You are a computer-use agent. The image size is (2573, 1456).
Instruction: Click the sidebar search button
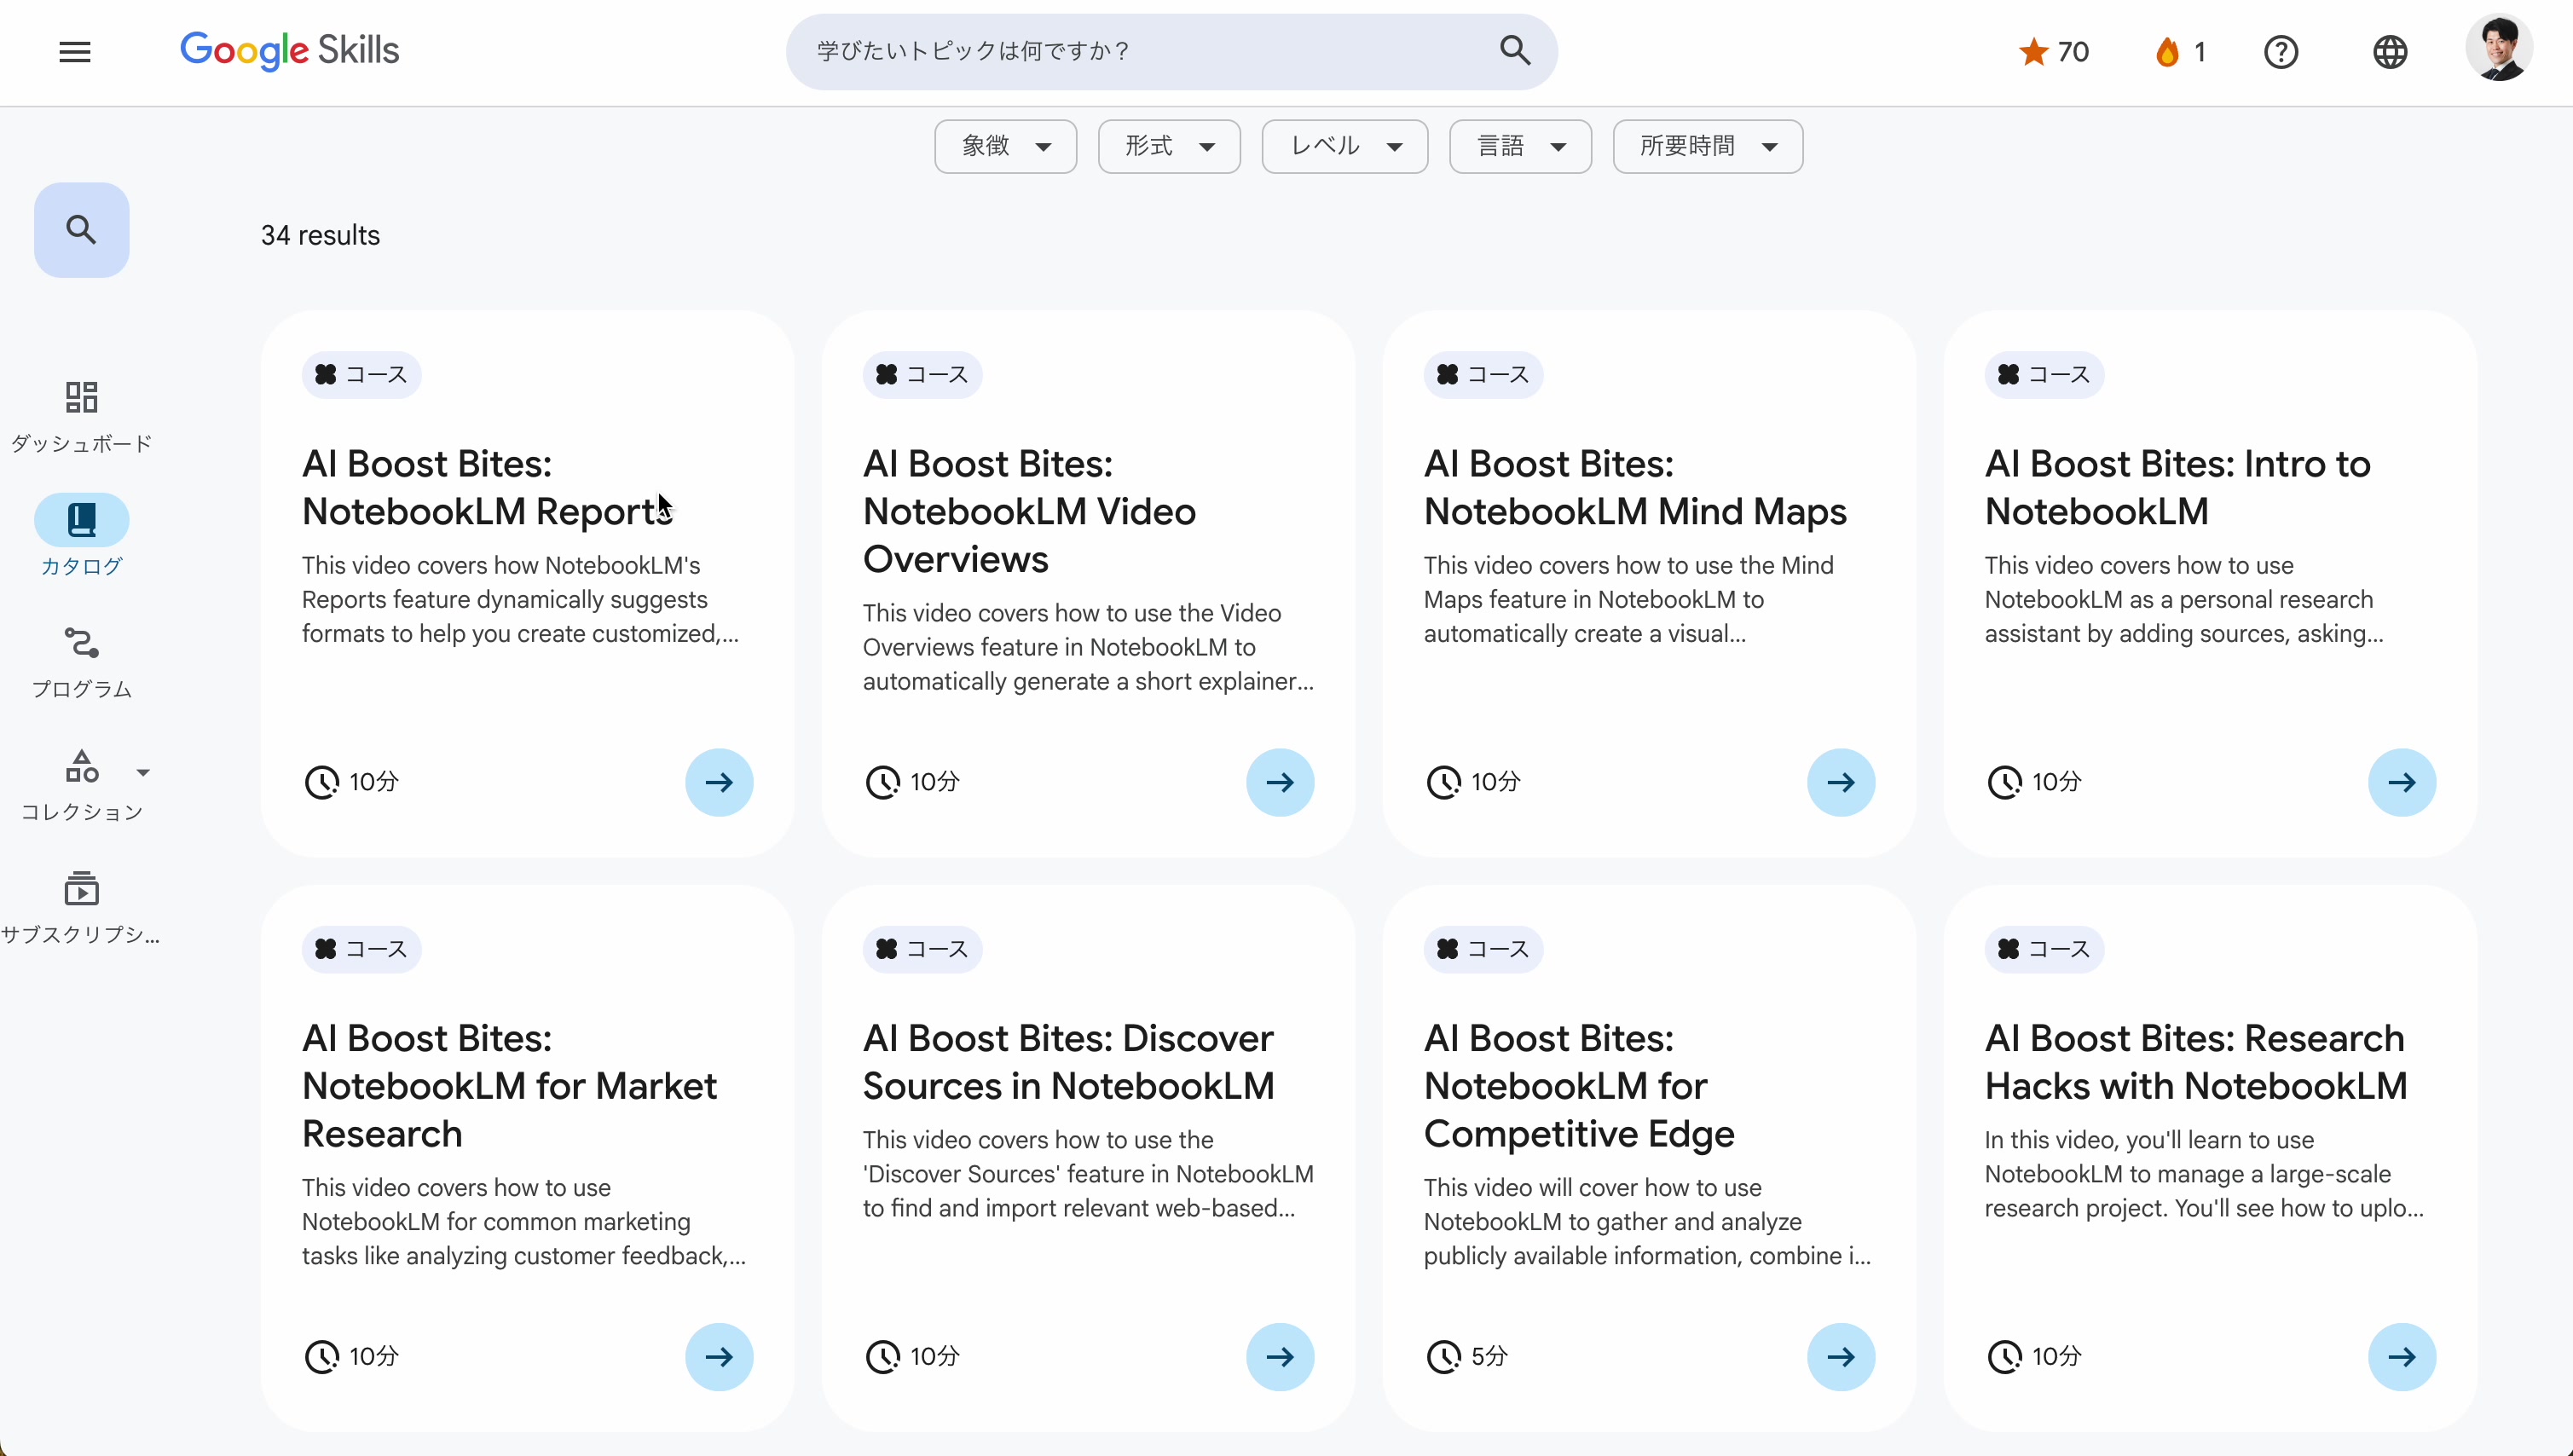82,230
